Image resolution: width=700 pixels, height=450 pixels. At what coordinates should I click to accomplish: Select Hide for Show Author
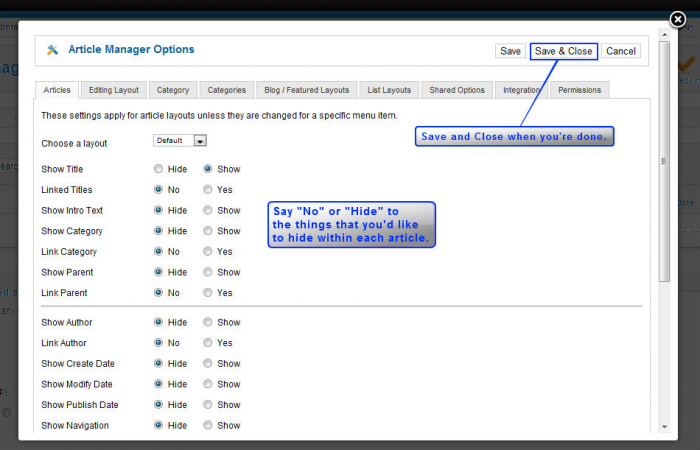click(158, 322)
